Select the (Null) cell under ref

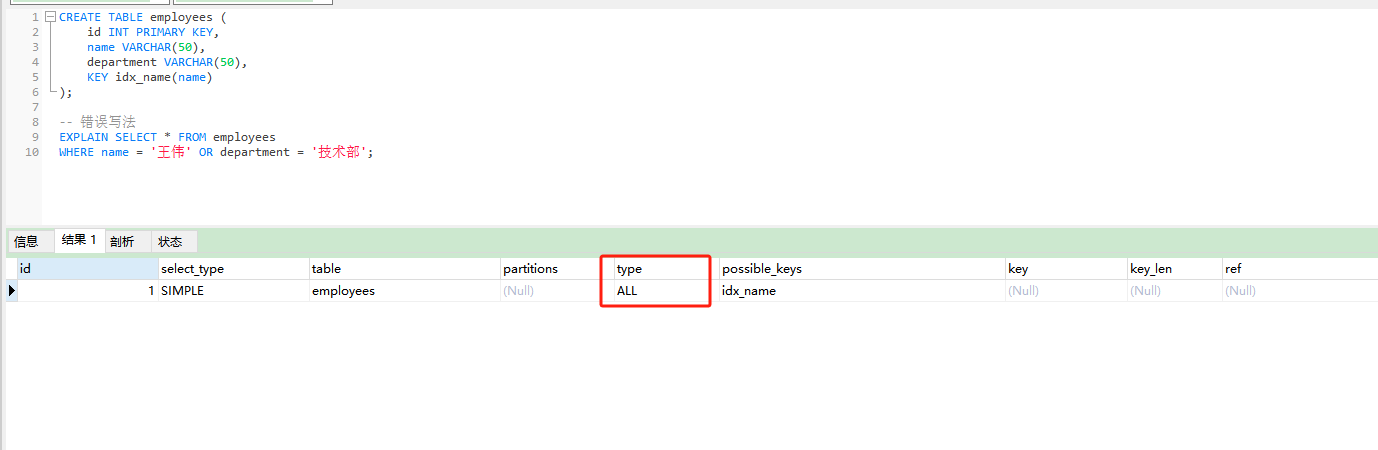pos(1300,291)
